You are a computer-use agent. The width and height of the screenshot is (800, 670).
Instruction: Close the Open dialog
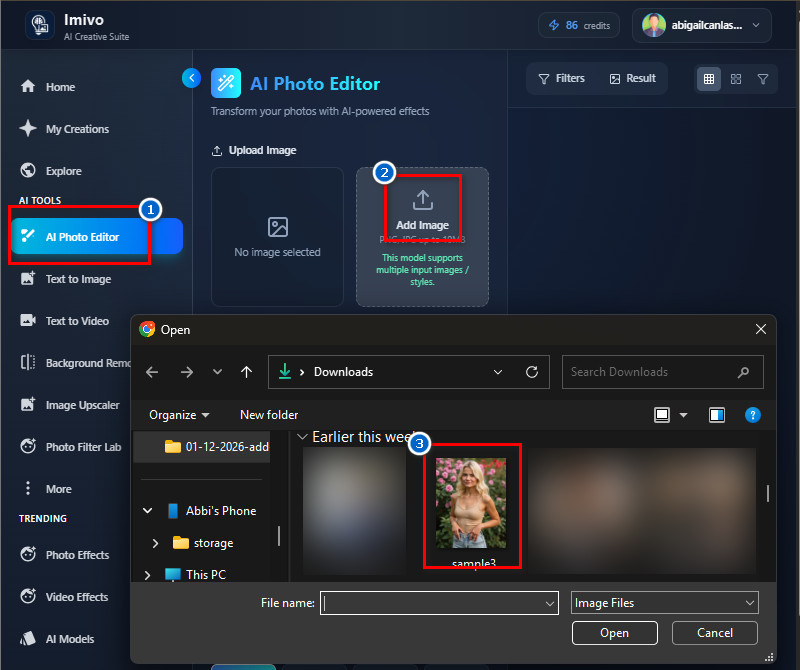(761, 329)
